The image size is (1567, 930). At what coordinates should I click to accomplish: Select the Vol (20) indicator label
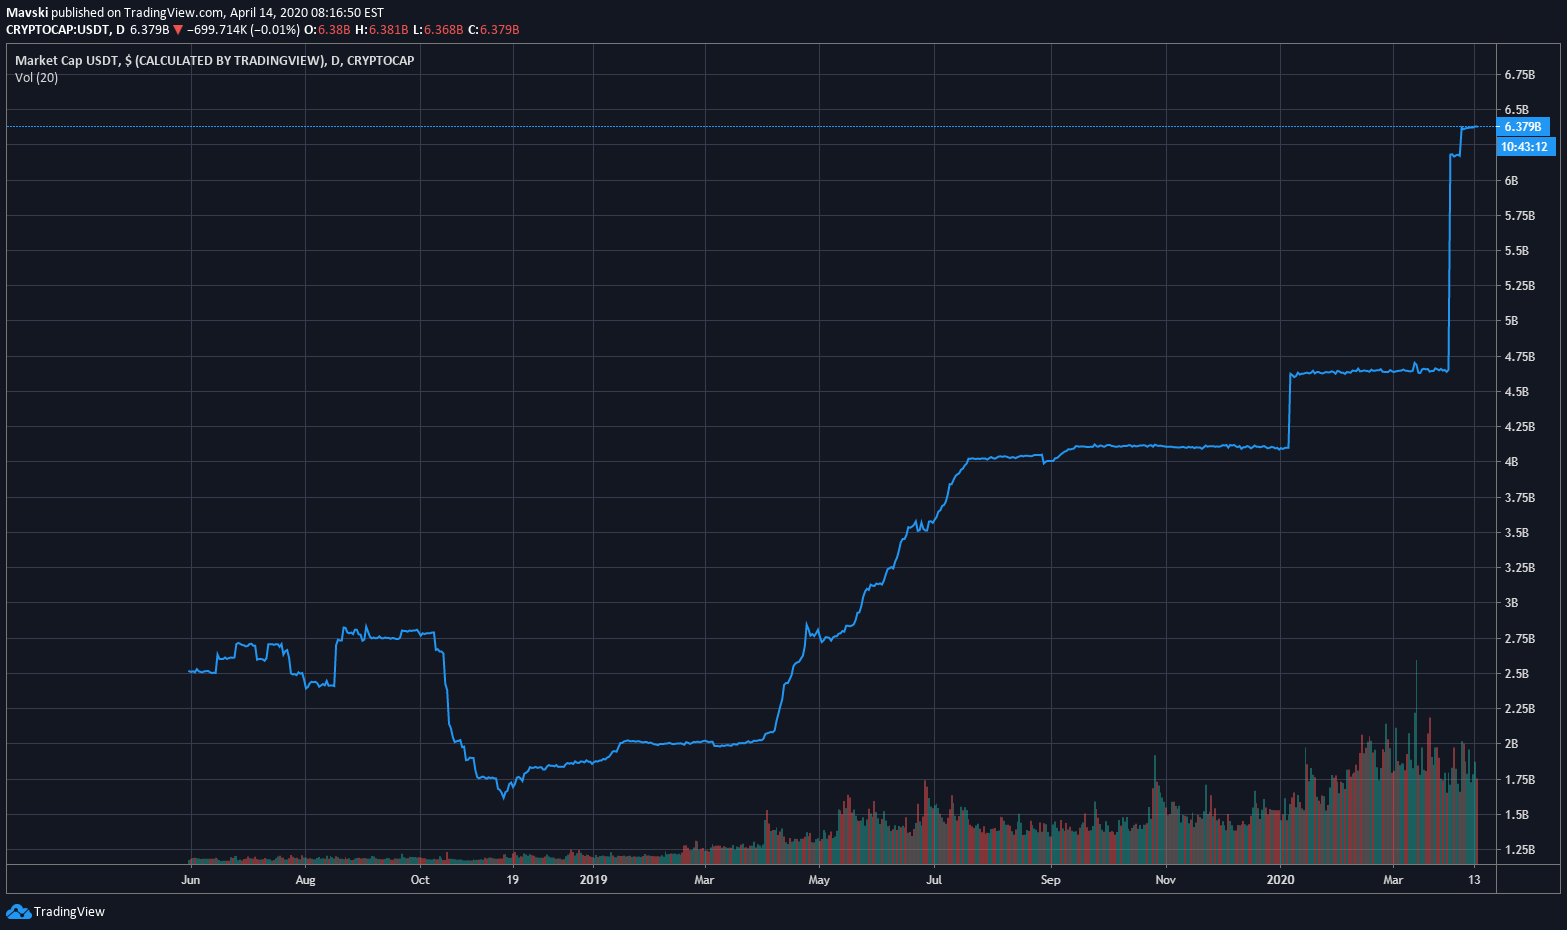coord(35,77)
